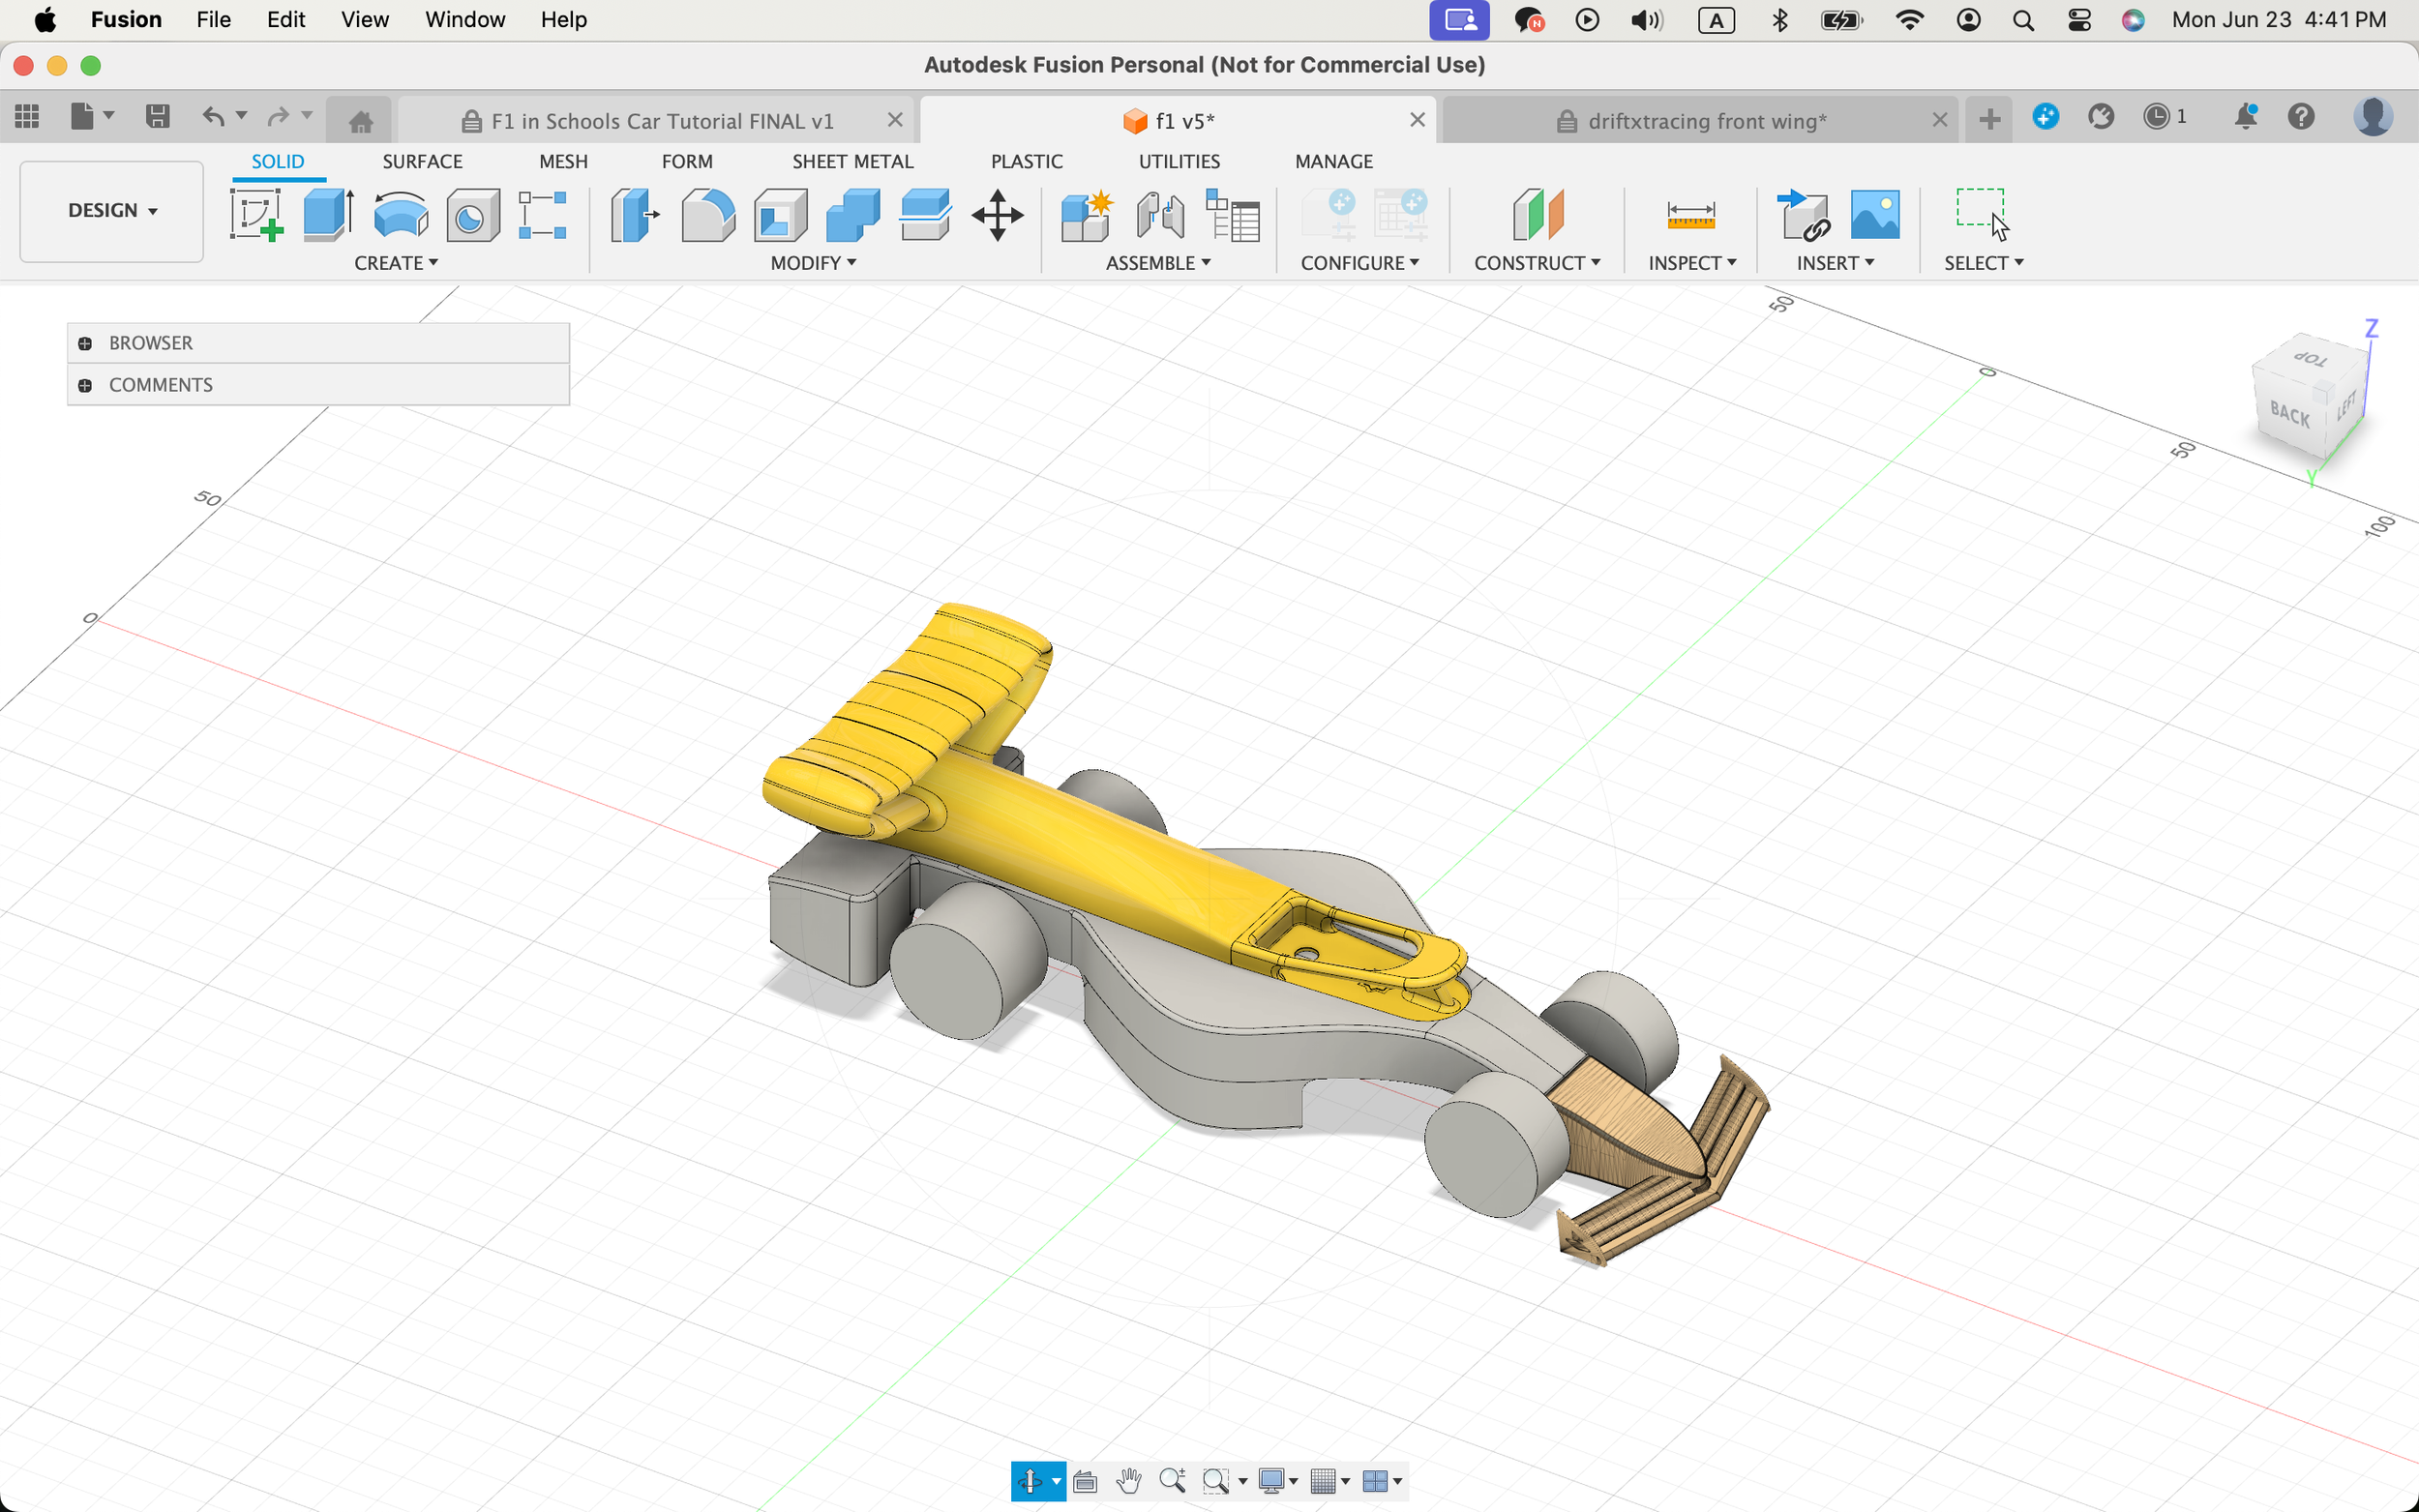This screenshot has width=2419, height=1512.
Task: Open the INSPECT dropdown menu
Action: tap(1692, 263)
